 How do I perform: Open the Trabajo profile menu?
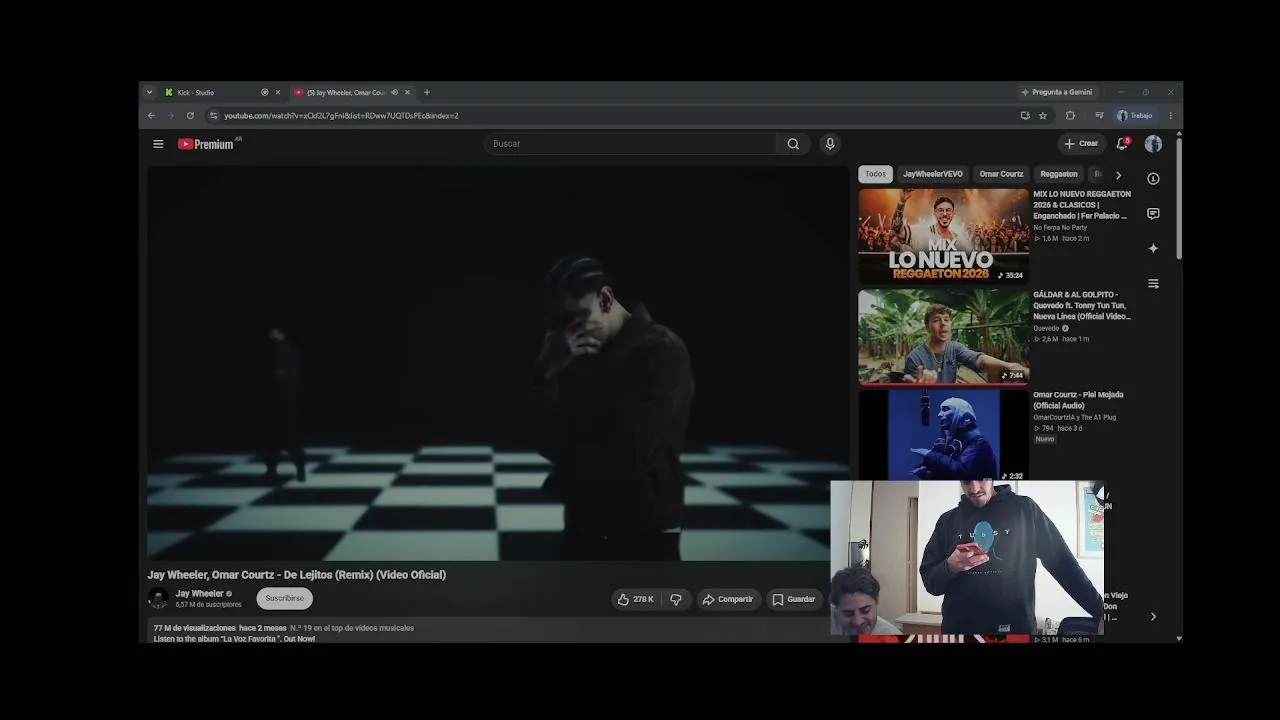pyautogui.click(x=1135, y=116)
